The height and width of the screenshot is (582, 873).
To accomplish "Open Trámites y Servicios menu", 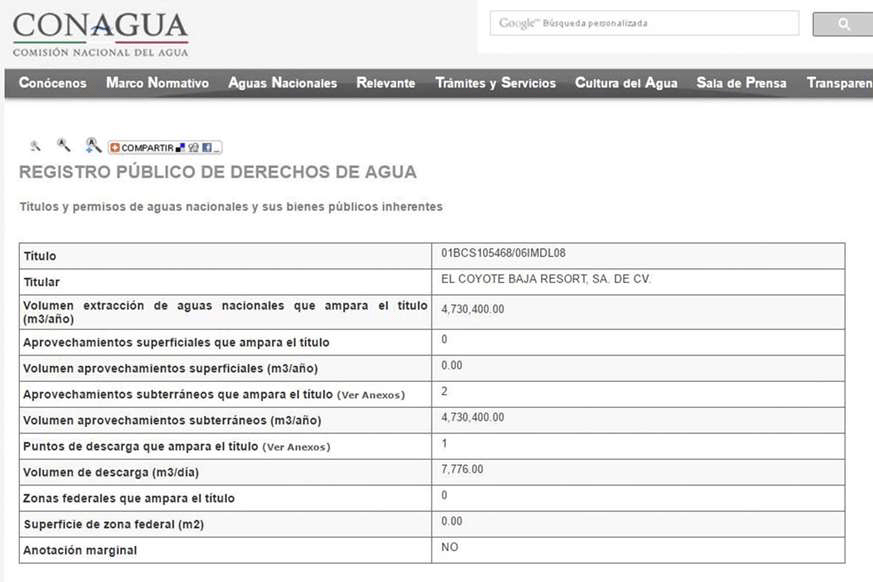I will [x=495, y=84].
